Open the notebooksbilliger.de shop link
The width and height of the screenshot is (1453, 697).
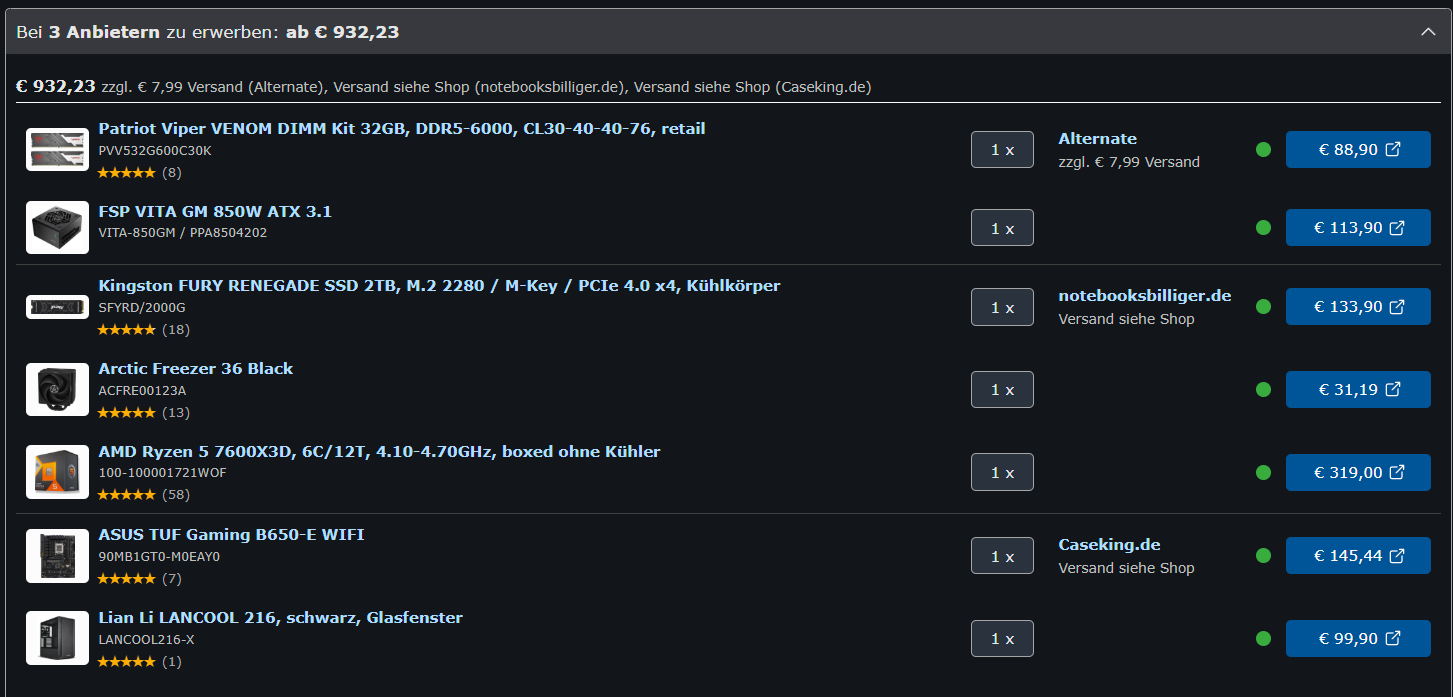1145,296
